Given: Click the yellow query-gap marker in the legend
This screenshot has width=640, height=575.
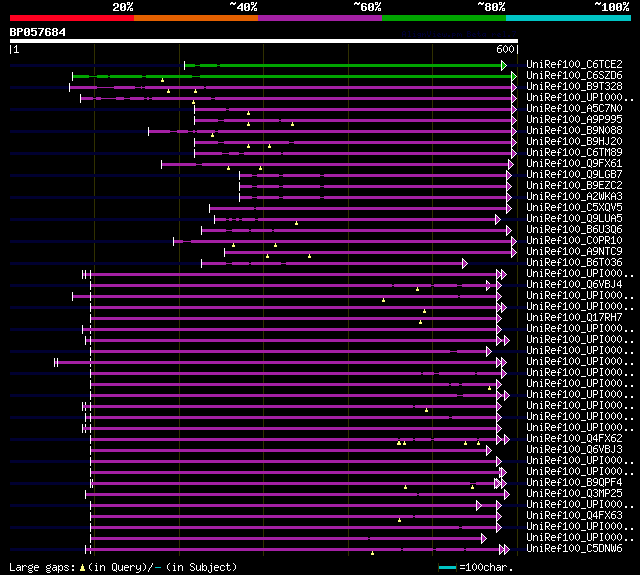Looking at the screenshot, I should click(x=82, y=567).
